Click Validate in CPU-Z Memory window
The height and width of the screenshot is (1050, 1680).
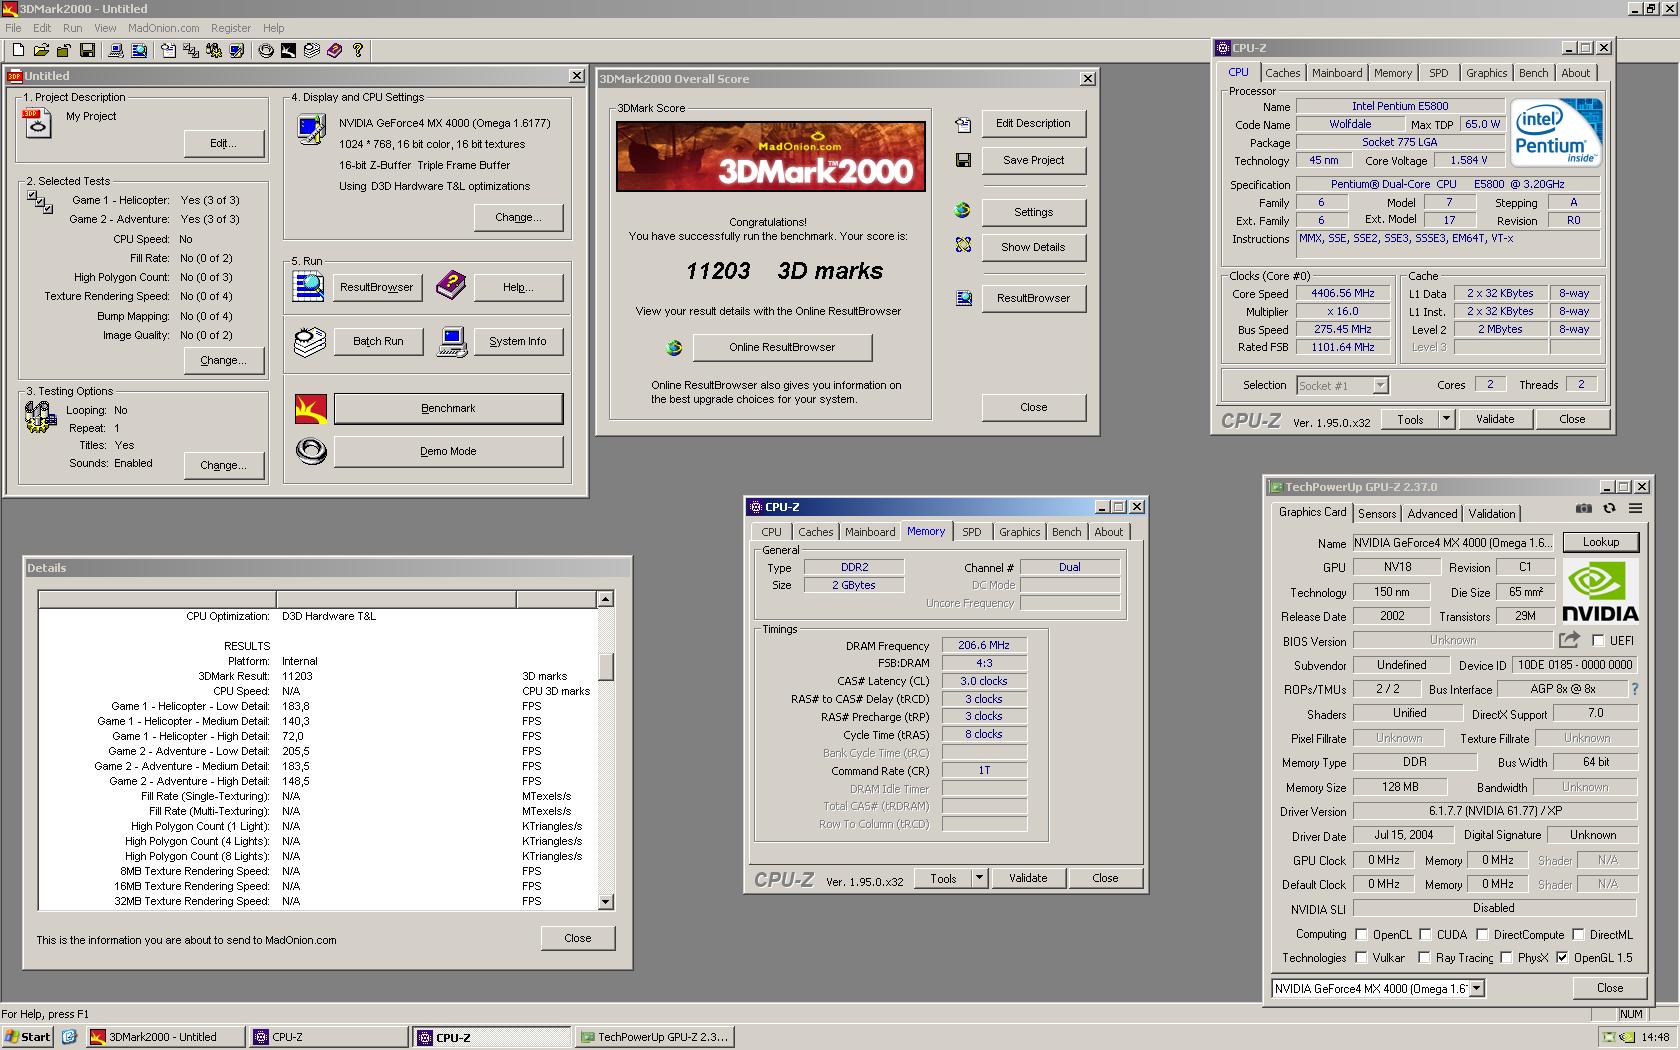(x=1028, y=878)
